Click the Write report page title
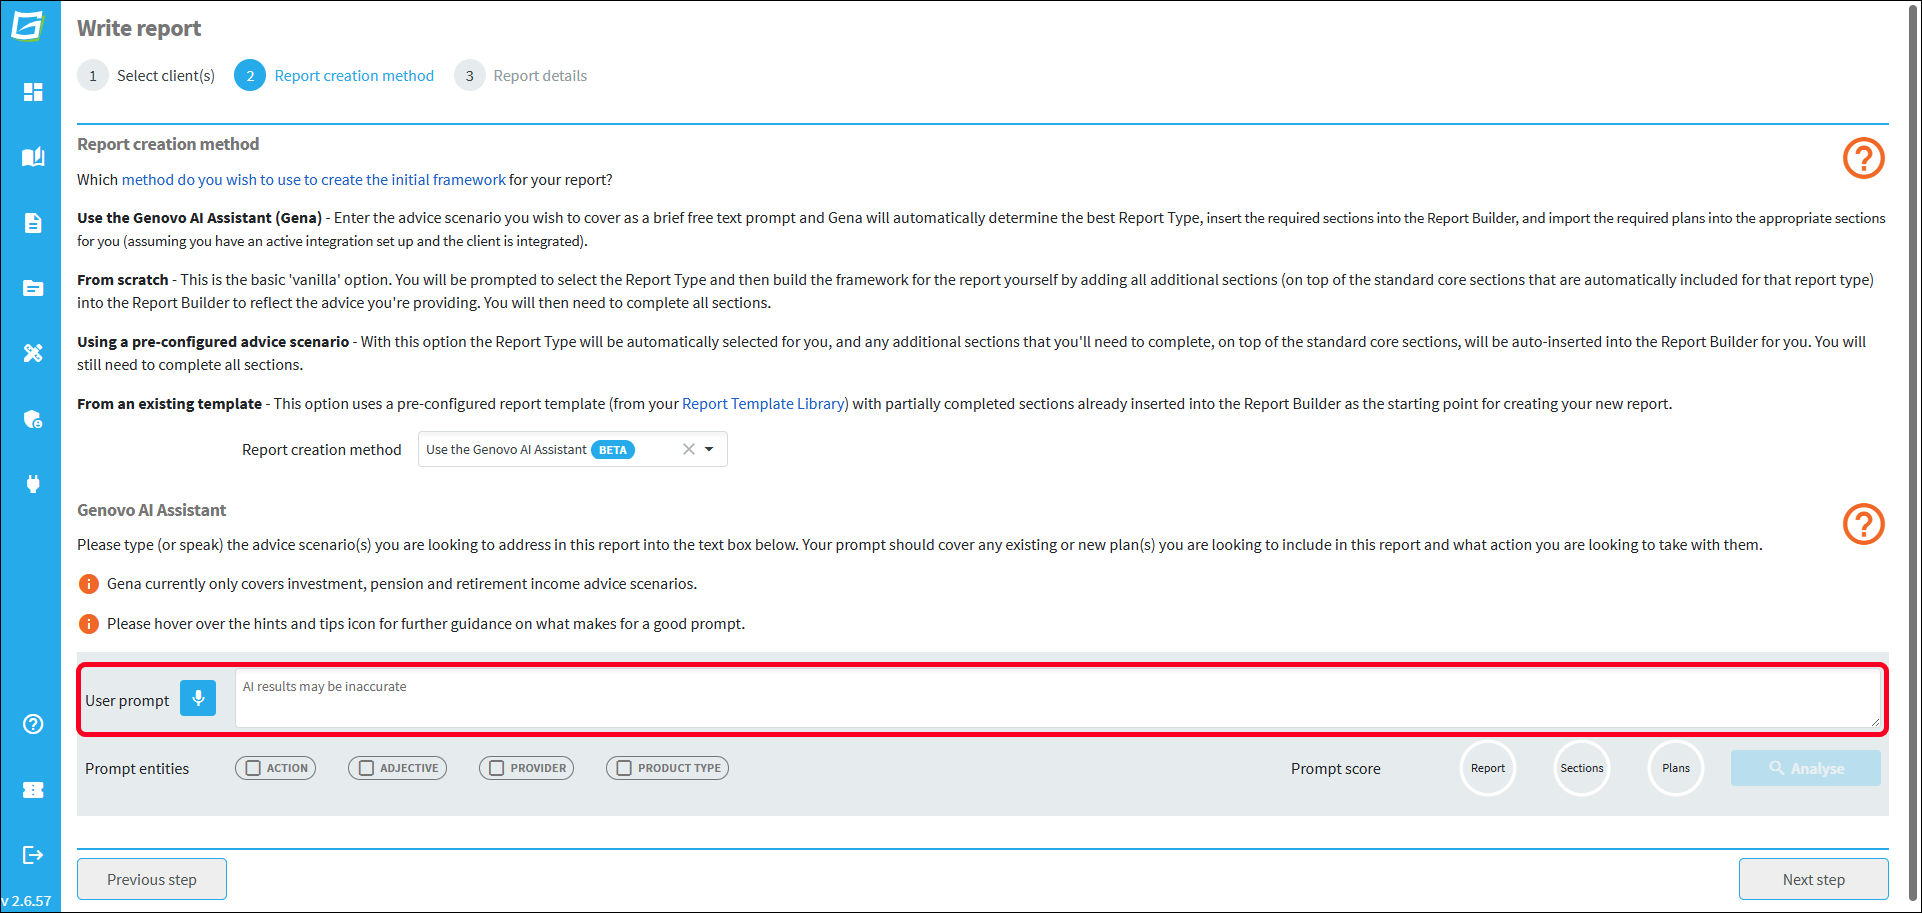Viewport: 1922px width, 913px height. tap(139, 28)
